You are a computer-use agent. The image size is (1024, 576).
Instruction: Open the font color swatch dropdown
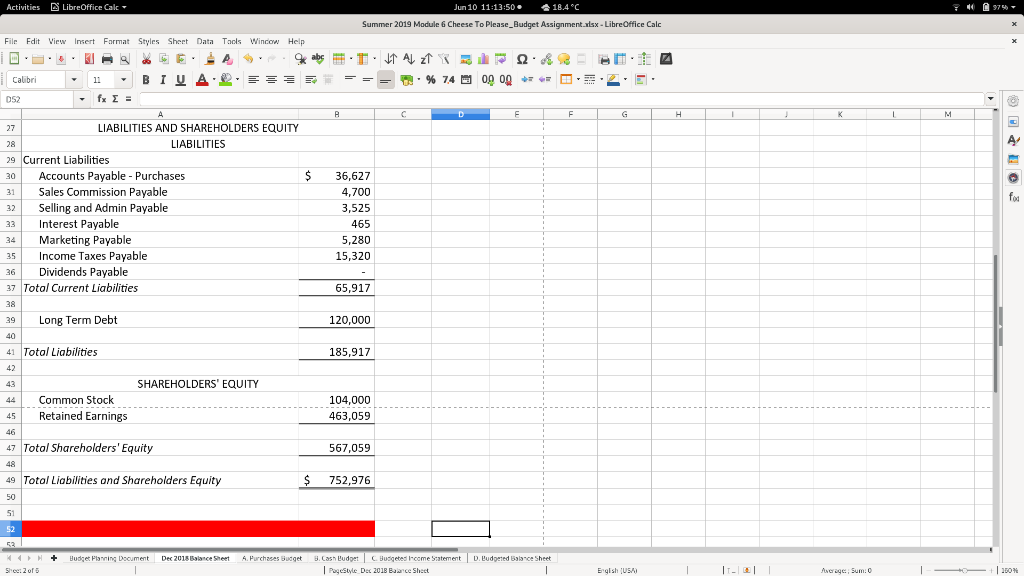pyautogui.click(x=212, y=80)
